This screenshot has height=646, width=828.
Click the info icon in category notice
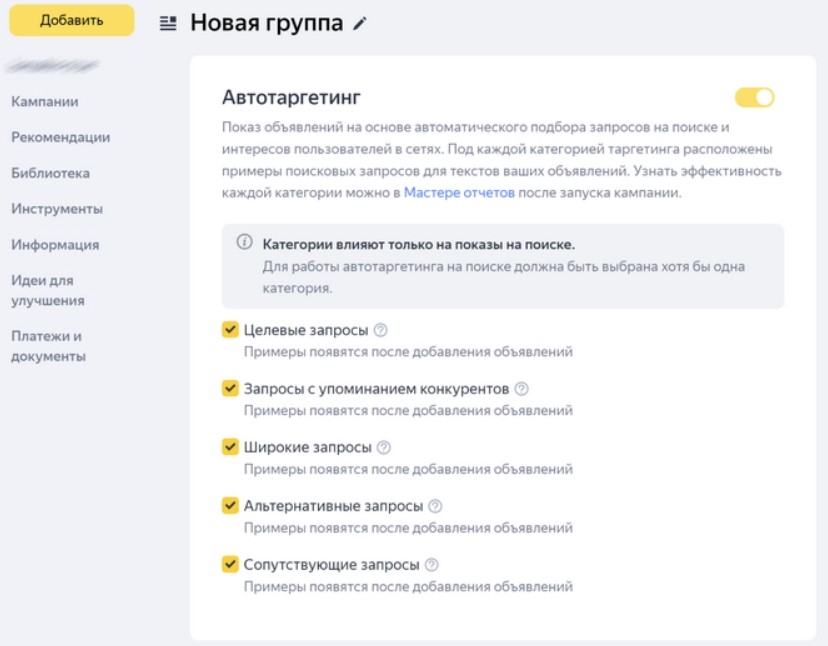point(244,243)
